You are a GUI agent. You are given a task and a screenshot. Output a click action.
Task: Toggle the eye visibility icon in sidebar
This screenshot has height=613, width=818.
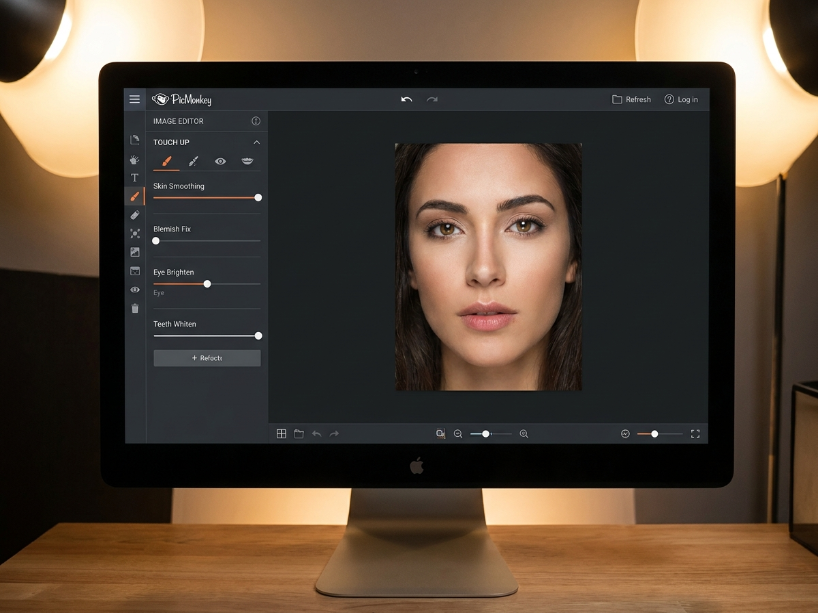point(135,290)
